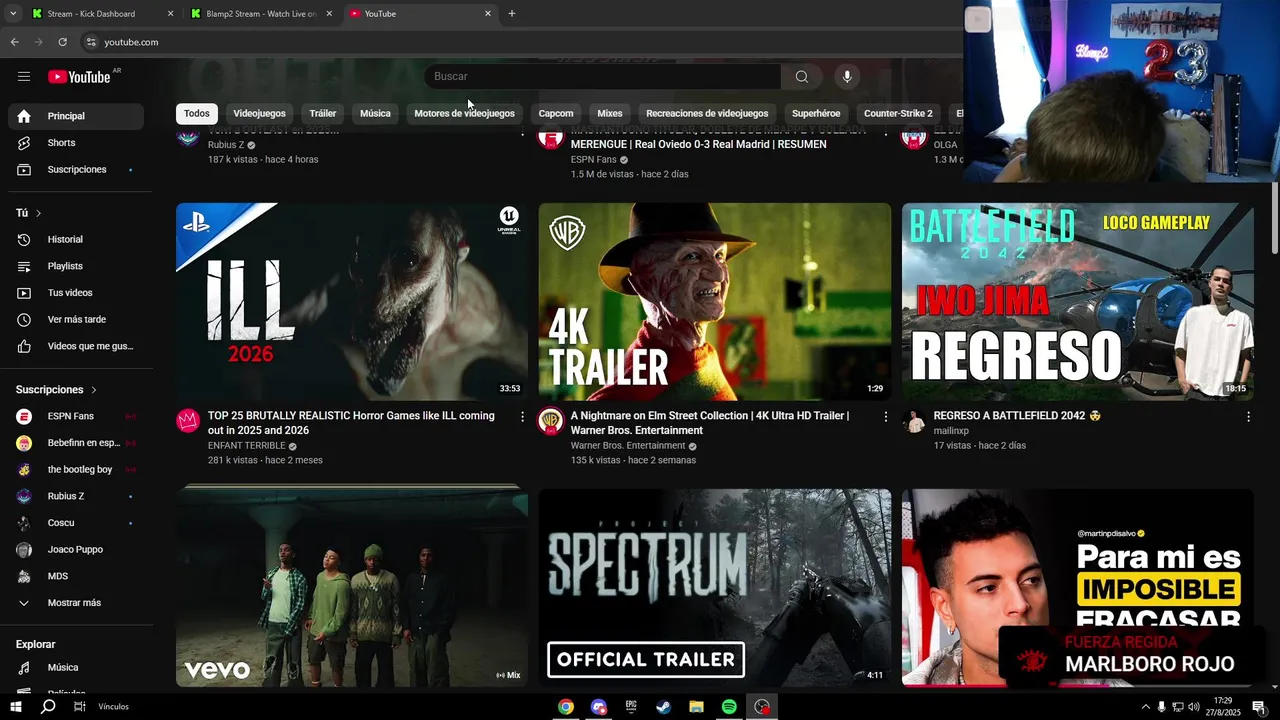Image resolution: width=1280 pixels, height=720 pixels.
Task: Open Historial in the sidebar
Action: pos(76,240)
